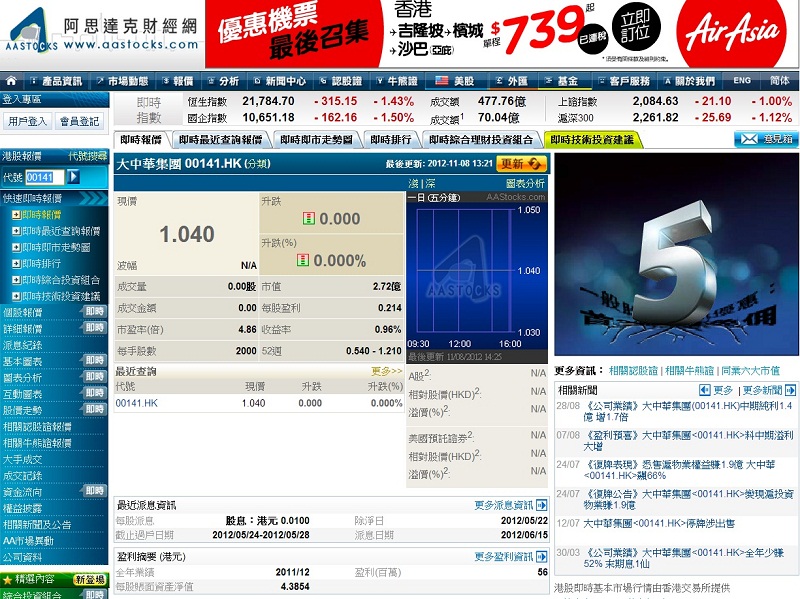Click the big number 5 advertisement

click(x=677, y=254)
